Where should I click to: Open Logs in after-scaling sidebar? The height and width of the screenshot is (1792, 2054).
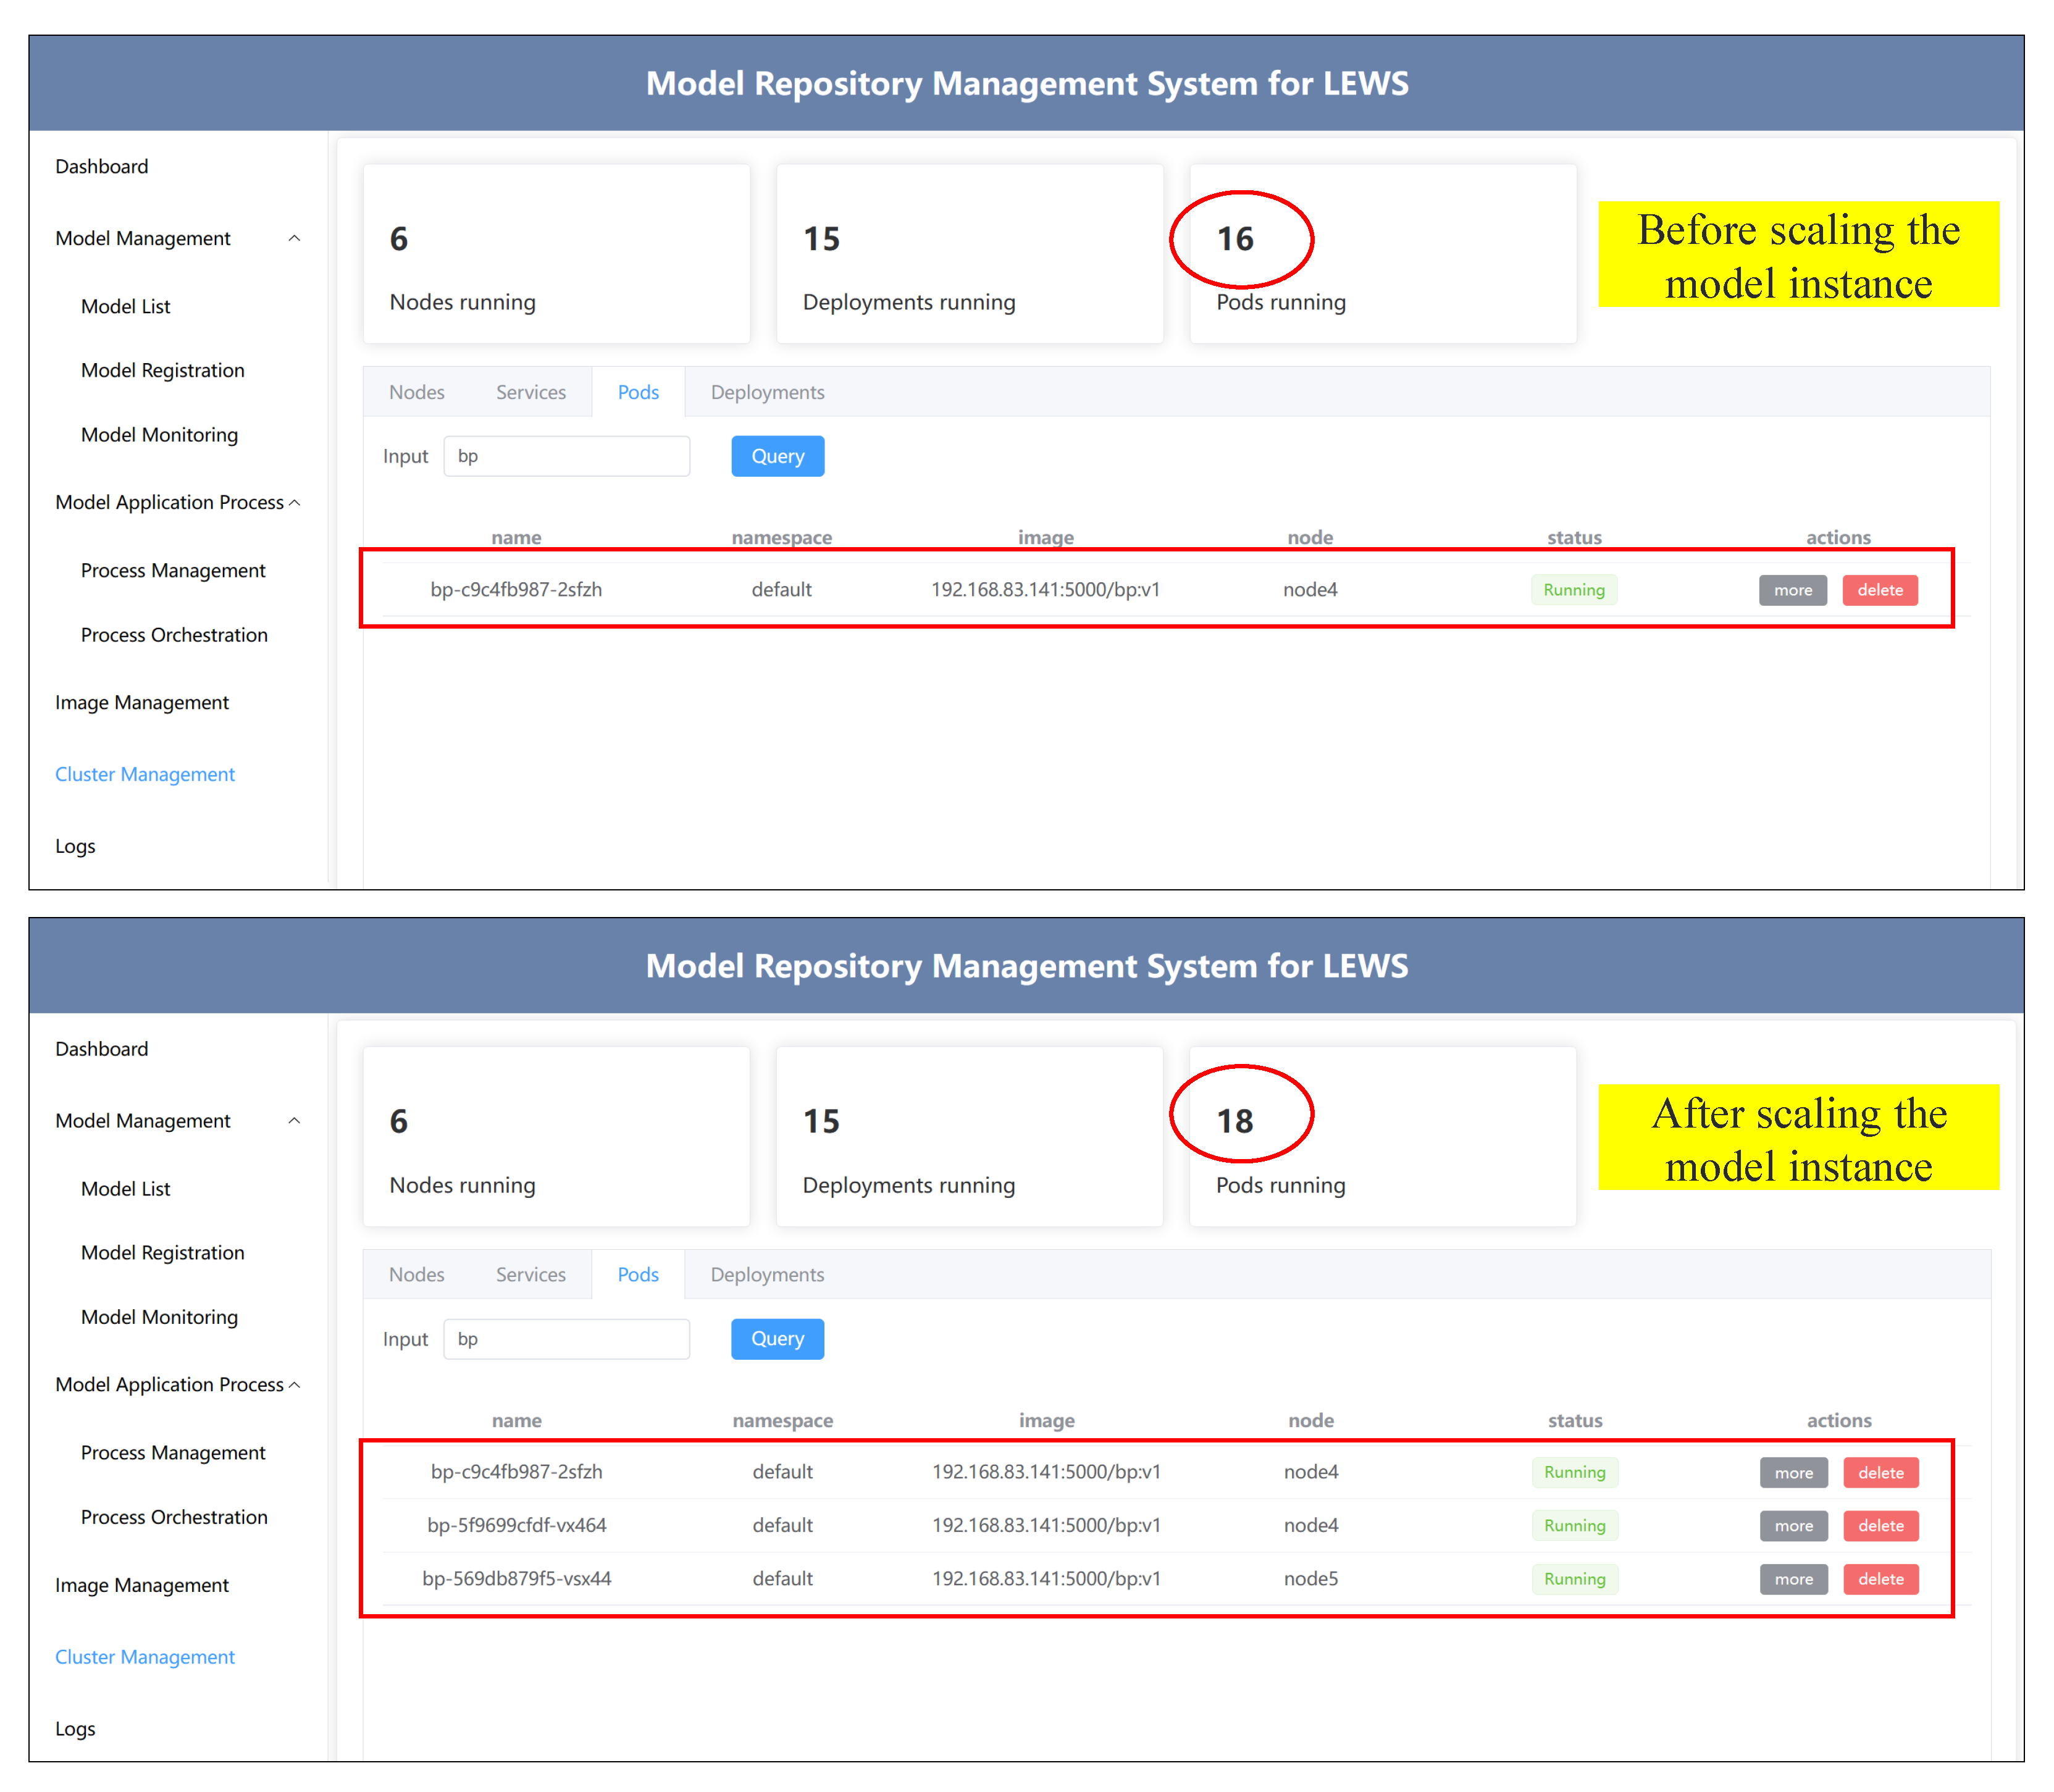75,1729
